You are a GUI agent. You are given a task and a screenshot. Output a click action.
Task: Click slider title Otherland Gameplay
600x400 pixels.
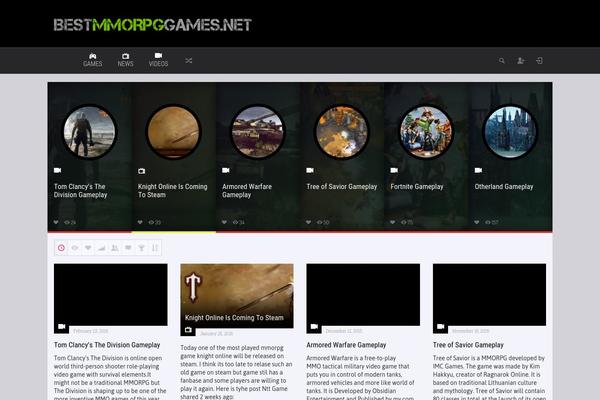504,187
